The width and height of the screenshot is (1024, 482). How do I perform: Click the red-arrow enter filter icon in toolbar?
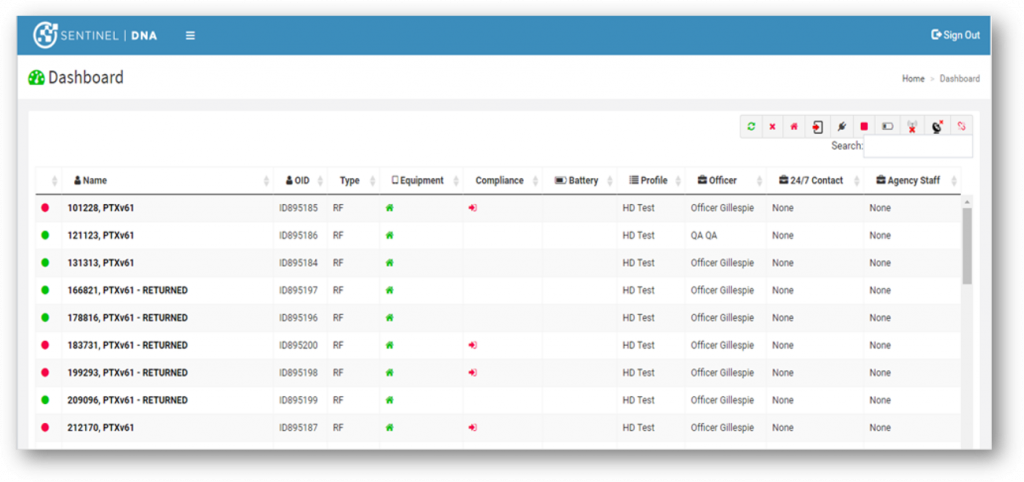click(x=817, y=127)
